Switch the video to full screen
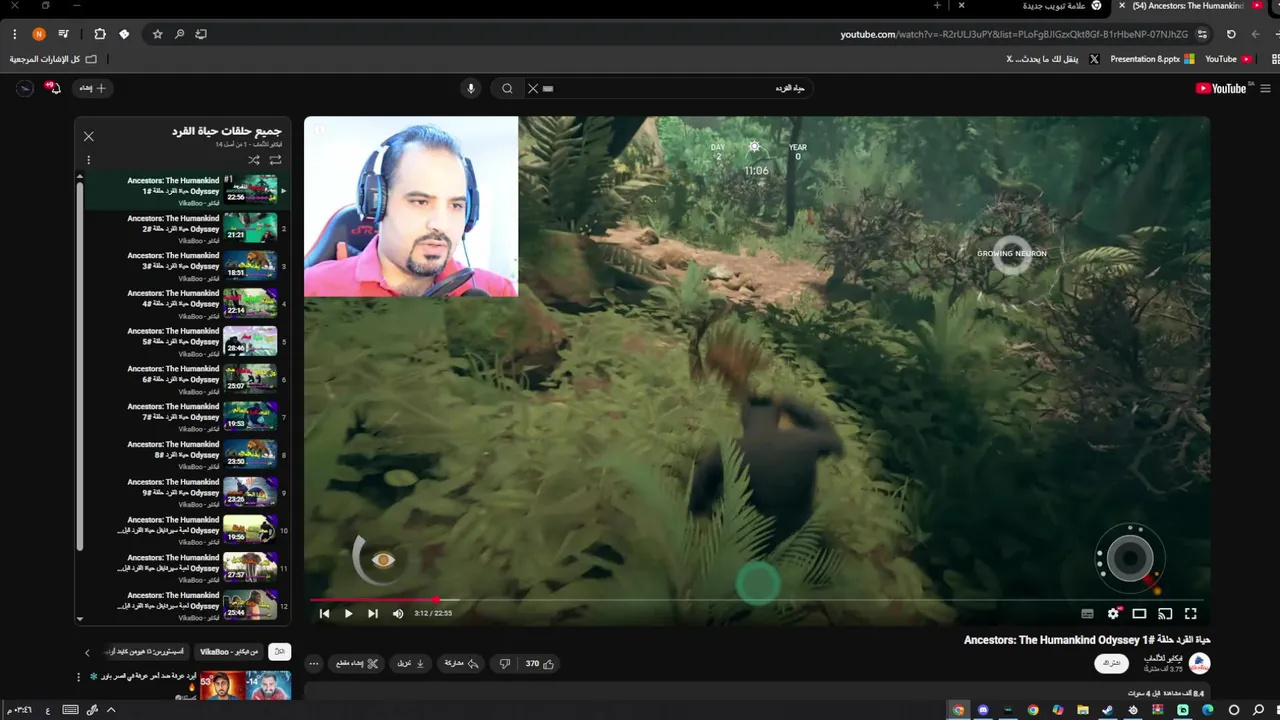 tap(1191, 614)
